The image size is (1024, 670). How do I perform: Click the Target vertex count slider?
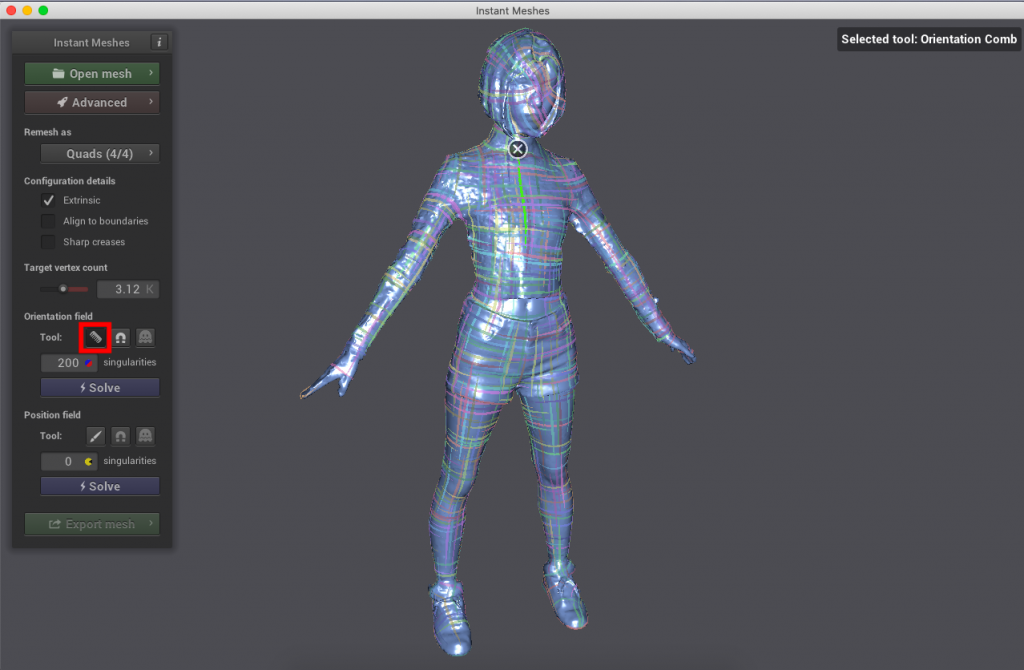tap(64, 289)
